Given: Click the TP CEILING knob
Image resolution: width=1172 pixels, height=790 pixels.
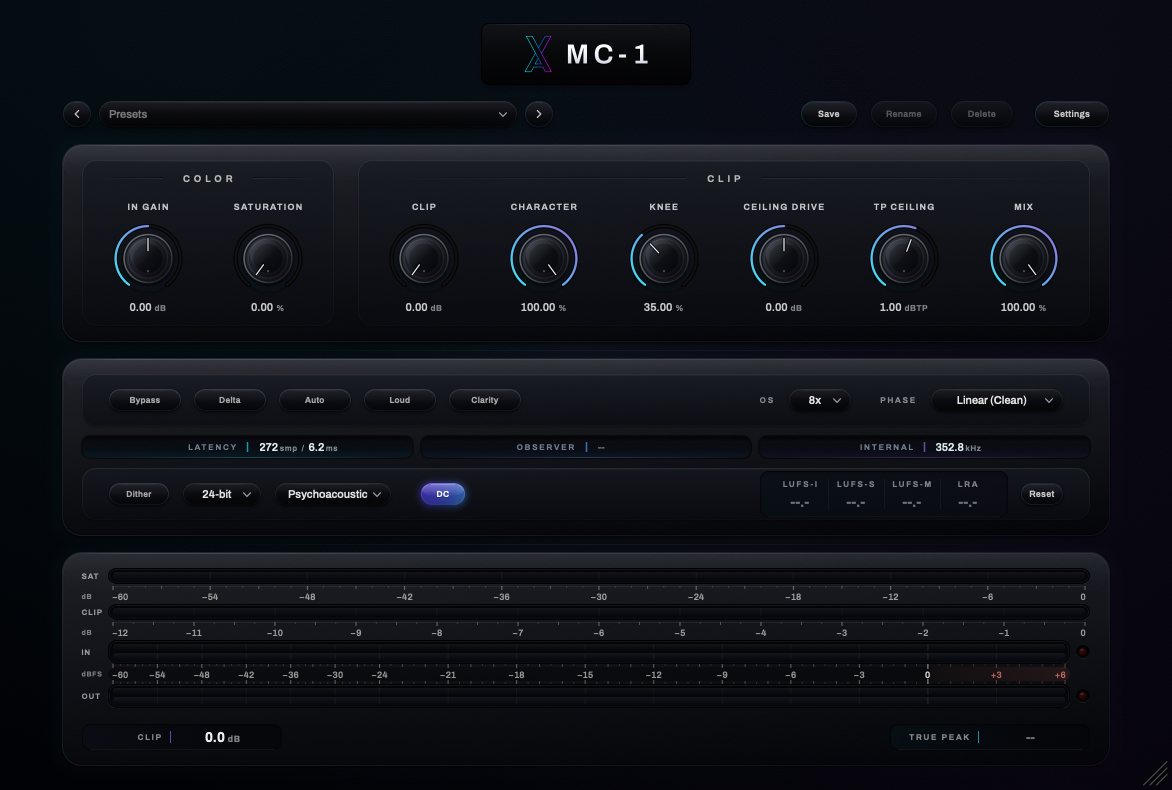Looking at the screenshot, I should click(x=904, y=259).
